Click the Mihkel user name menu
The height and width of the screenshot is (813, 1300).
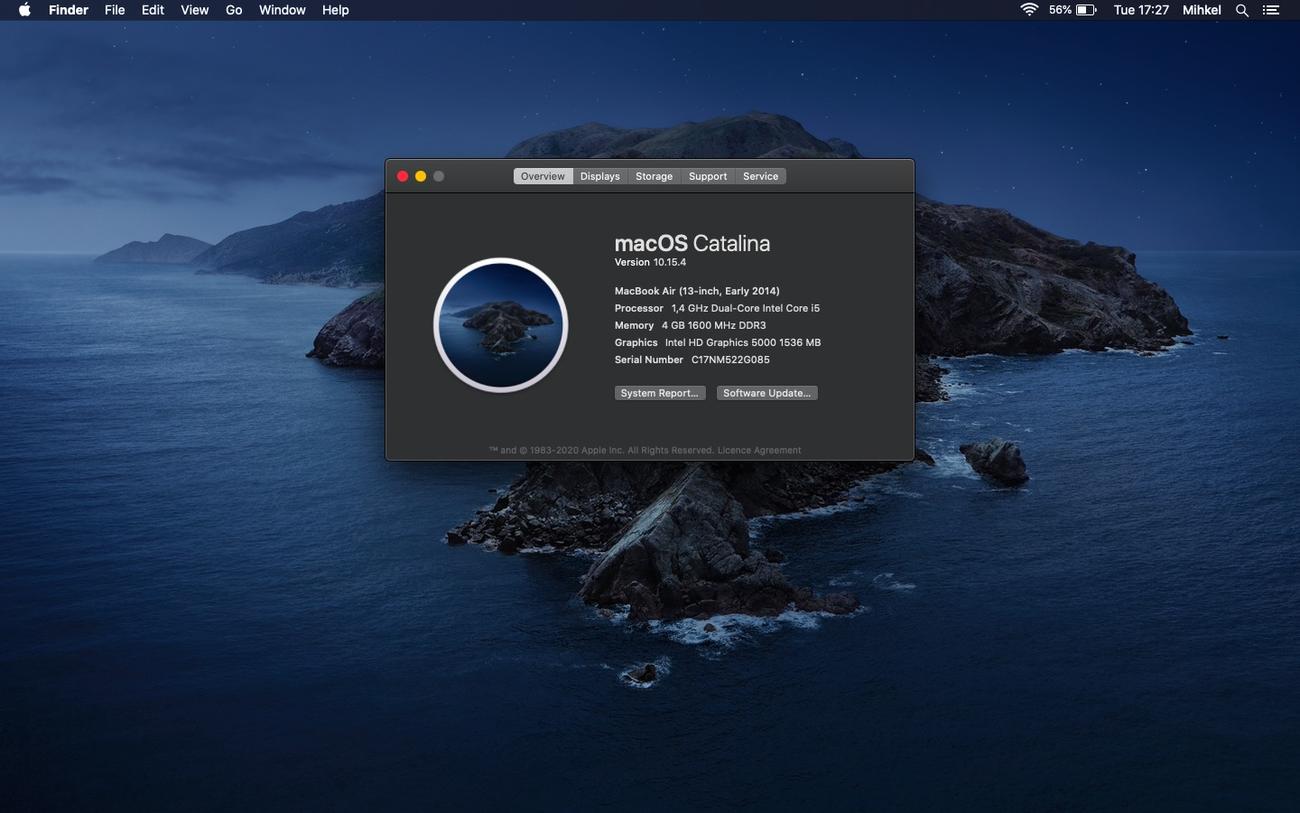1202,10
